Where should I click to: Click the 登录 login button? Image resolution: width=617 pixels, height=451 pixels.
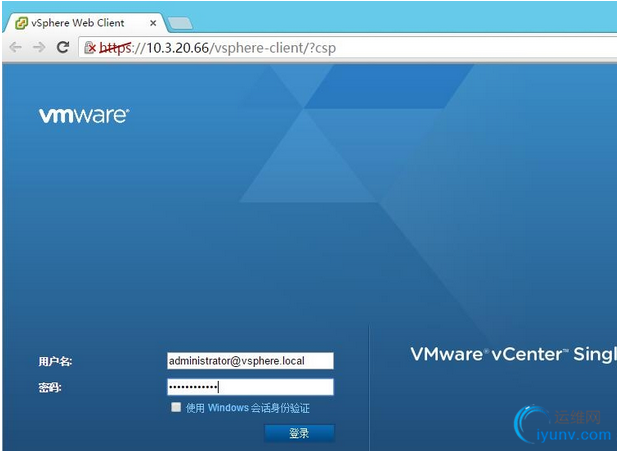coord(299,433)
